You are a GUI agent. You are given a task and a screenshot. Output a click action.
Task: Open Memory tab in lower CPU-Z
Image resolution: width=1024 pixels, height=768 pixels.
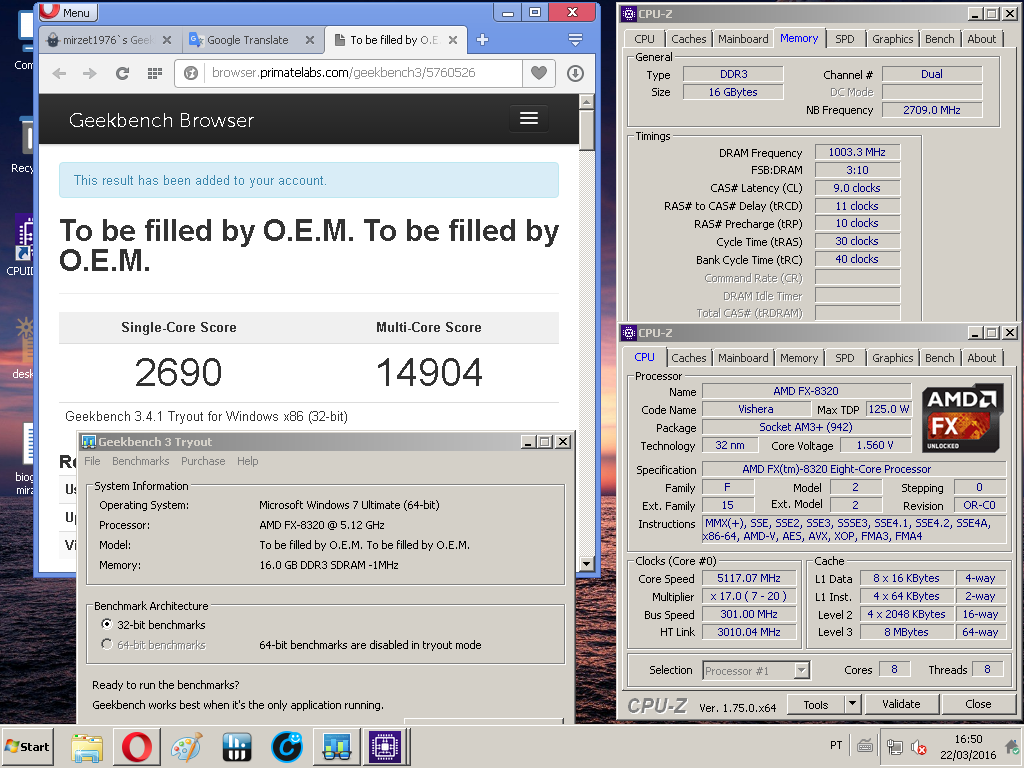pyautogui.click(x=799, y=358)
